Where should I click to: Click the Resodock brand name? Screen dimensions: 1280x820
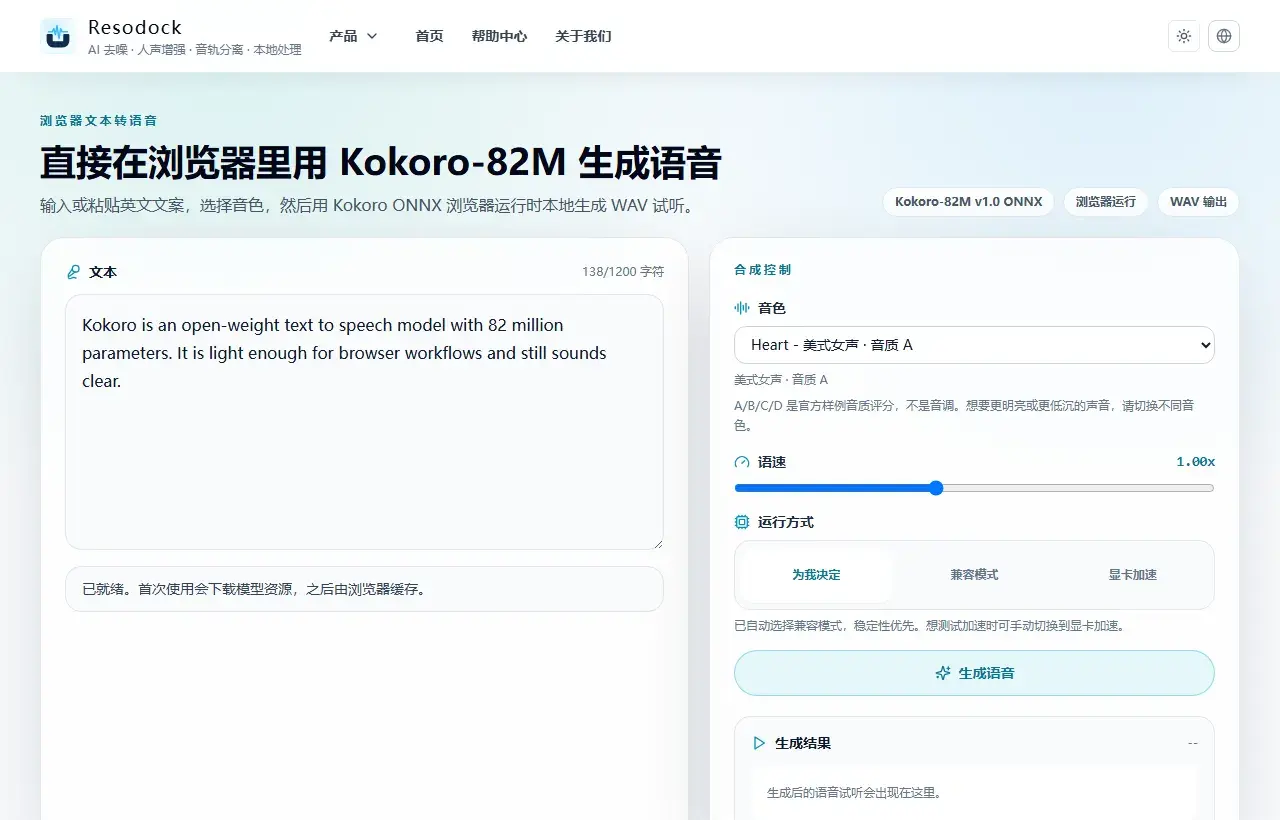[x=135, y=27]
